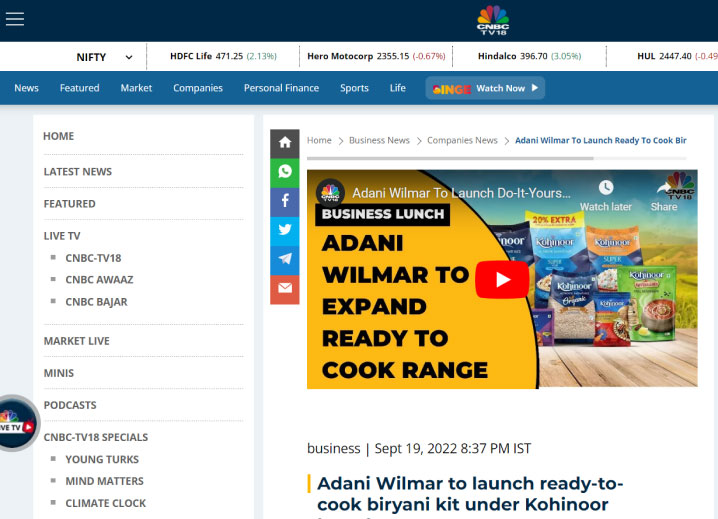Open YOUNG TURKS special

pyautogui.click(x=102, y=459)
